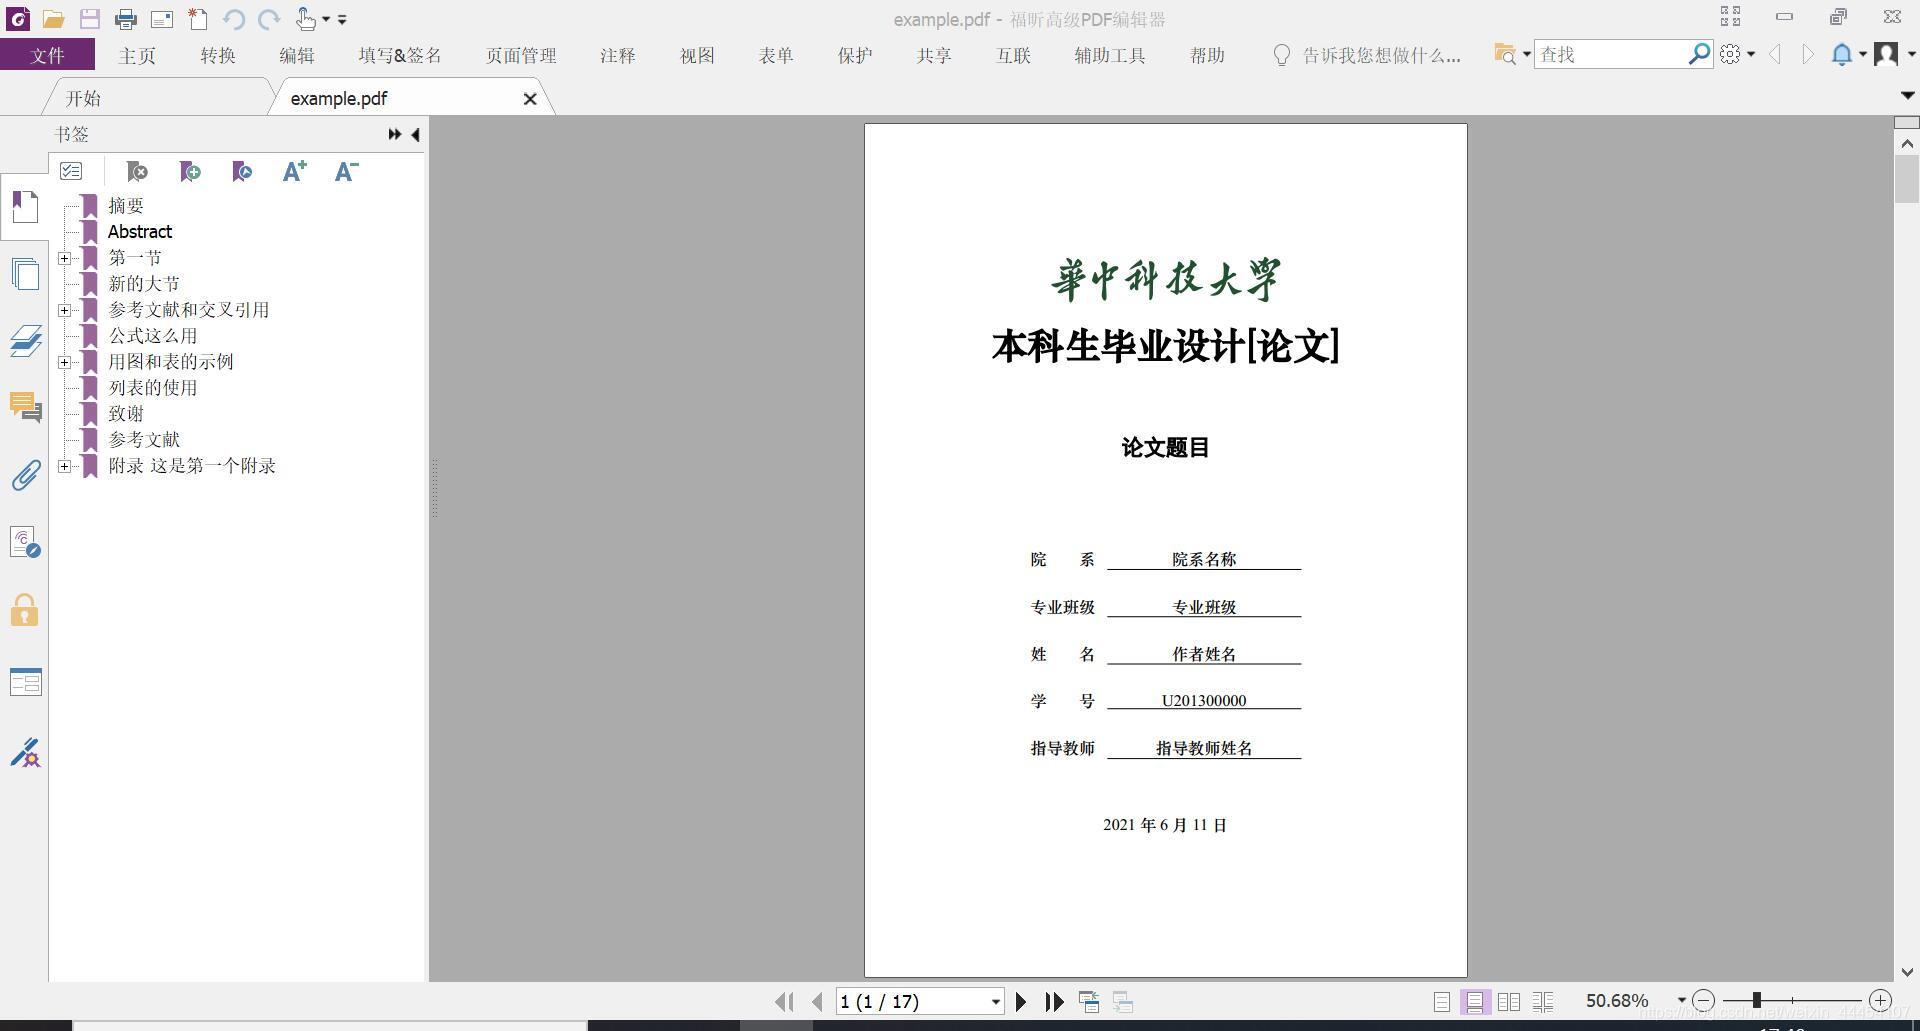Click the vertical scrollbar thumb

coord(1906,180)
